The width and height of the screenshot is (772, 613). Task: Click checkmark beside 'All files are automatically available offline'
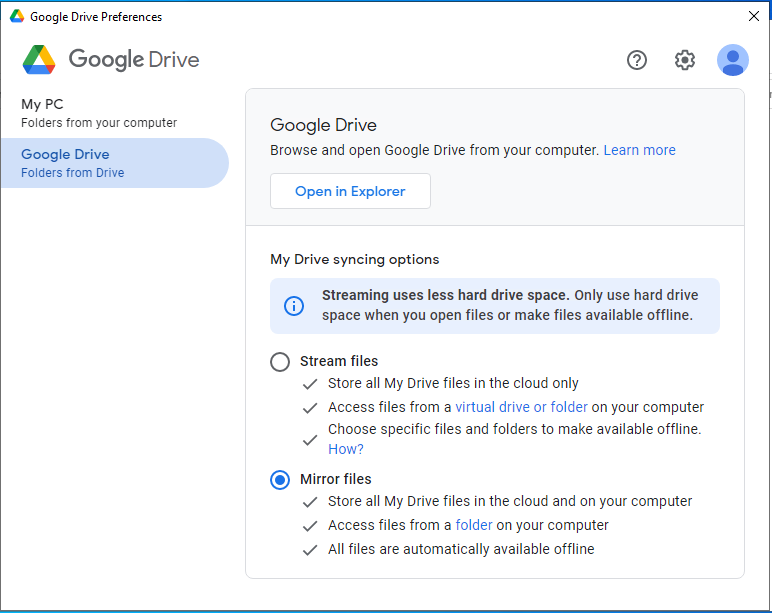pyautogui.click(x=310, y=549)
